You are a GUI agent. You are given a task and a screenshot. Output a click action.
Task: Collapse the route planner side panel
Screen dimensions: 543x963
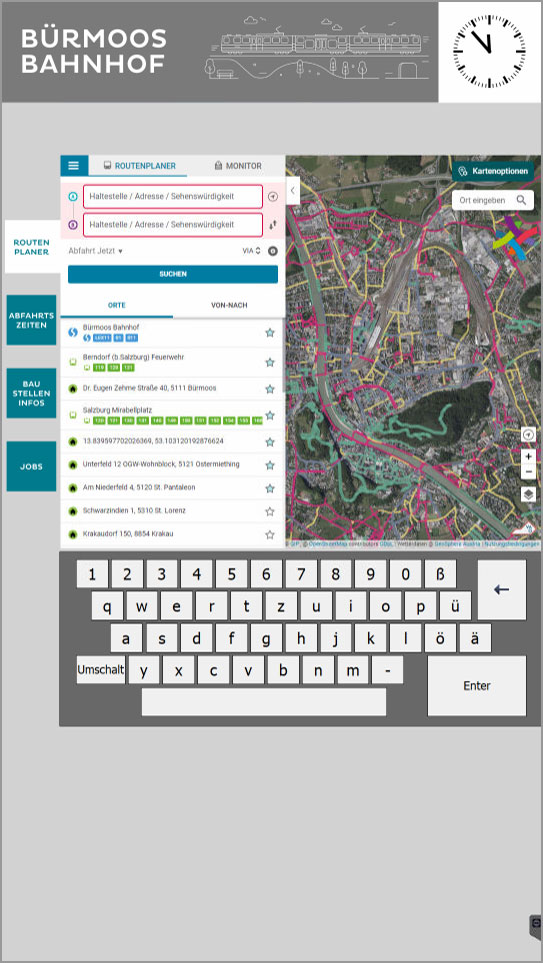[292, 190]
